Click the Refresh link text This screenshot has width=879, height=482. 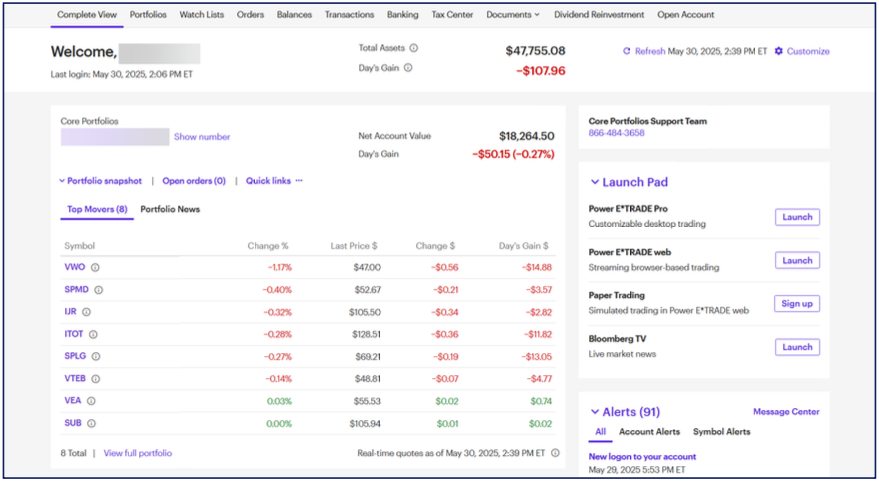(x=650, y=51)
